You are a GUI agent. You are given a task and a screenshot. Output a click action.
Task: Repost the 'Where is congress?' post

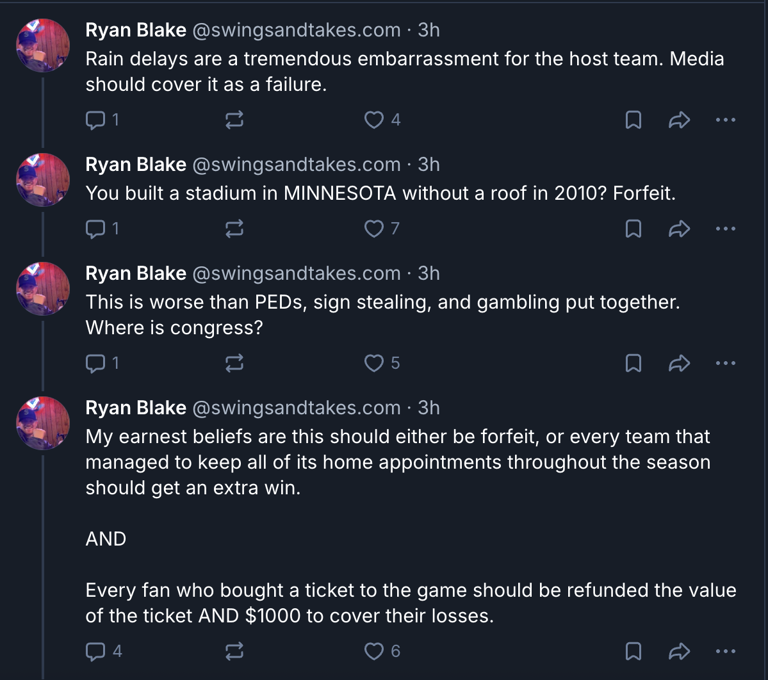point(235,363)
